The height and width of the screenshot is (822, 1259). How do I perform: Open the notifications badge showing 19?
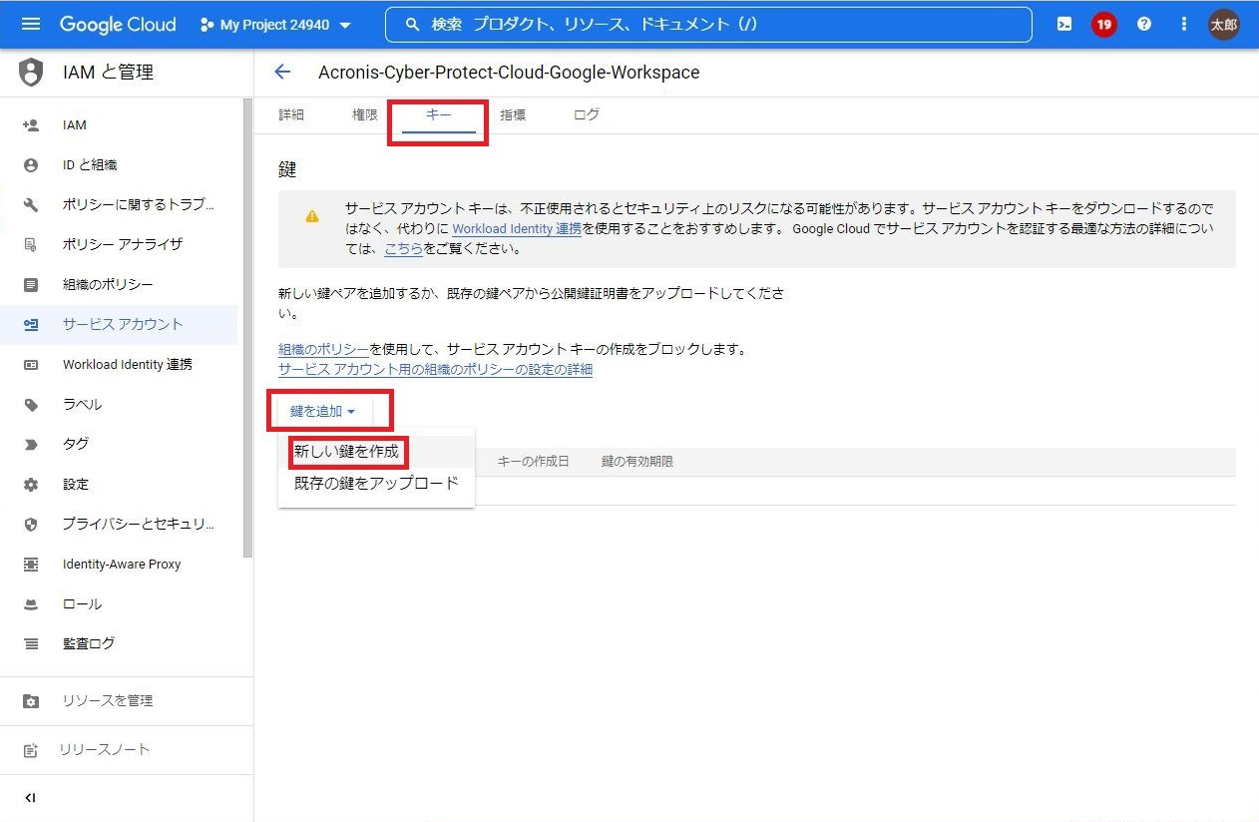pos(1104,24)
